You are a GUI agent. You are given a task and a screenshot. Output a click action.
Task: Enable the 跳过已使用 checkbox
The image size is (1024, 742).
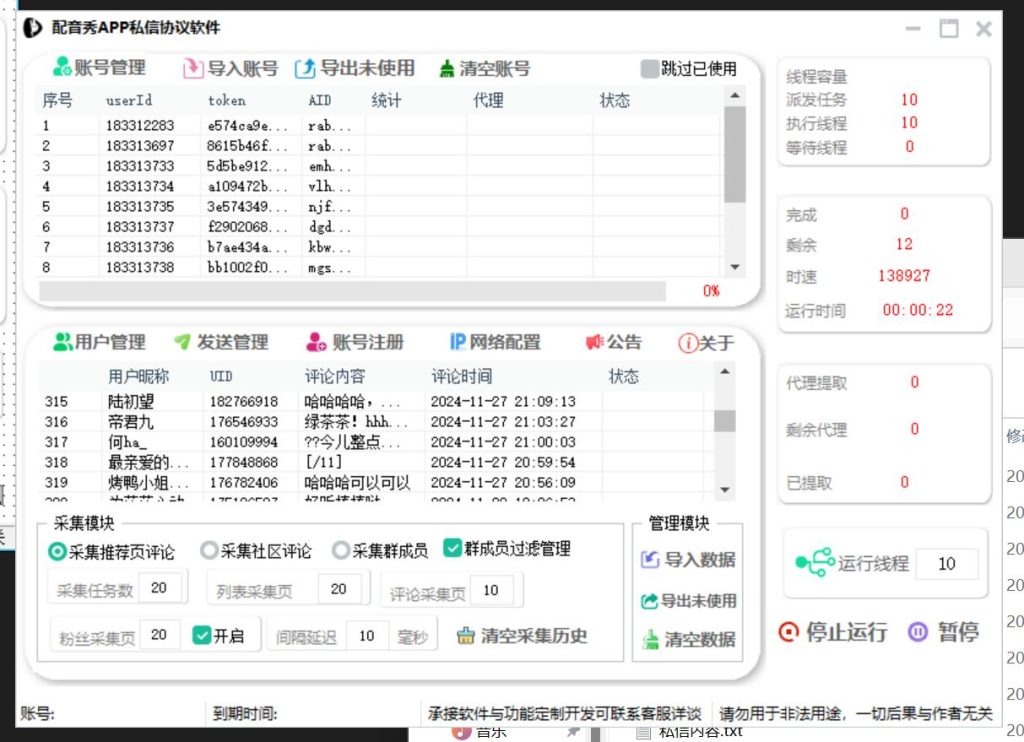(650, 69)
